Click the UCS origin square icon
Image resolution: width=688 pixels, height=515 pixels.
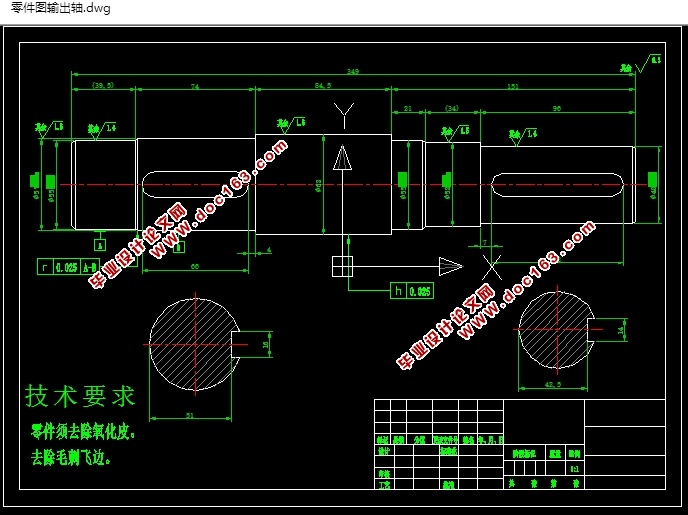tap(342, 266)
